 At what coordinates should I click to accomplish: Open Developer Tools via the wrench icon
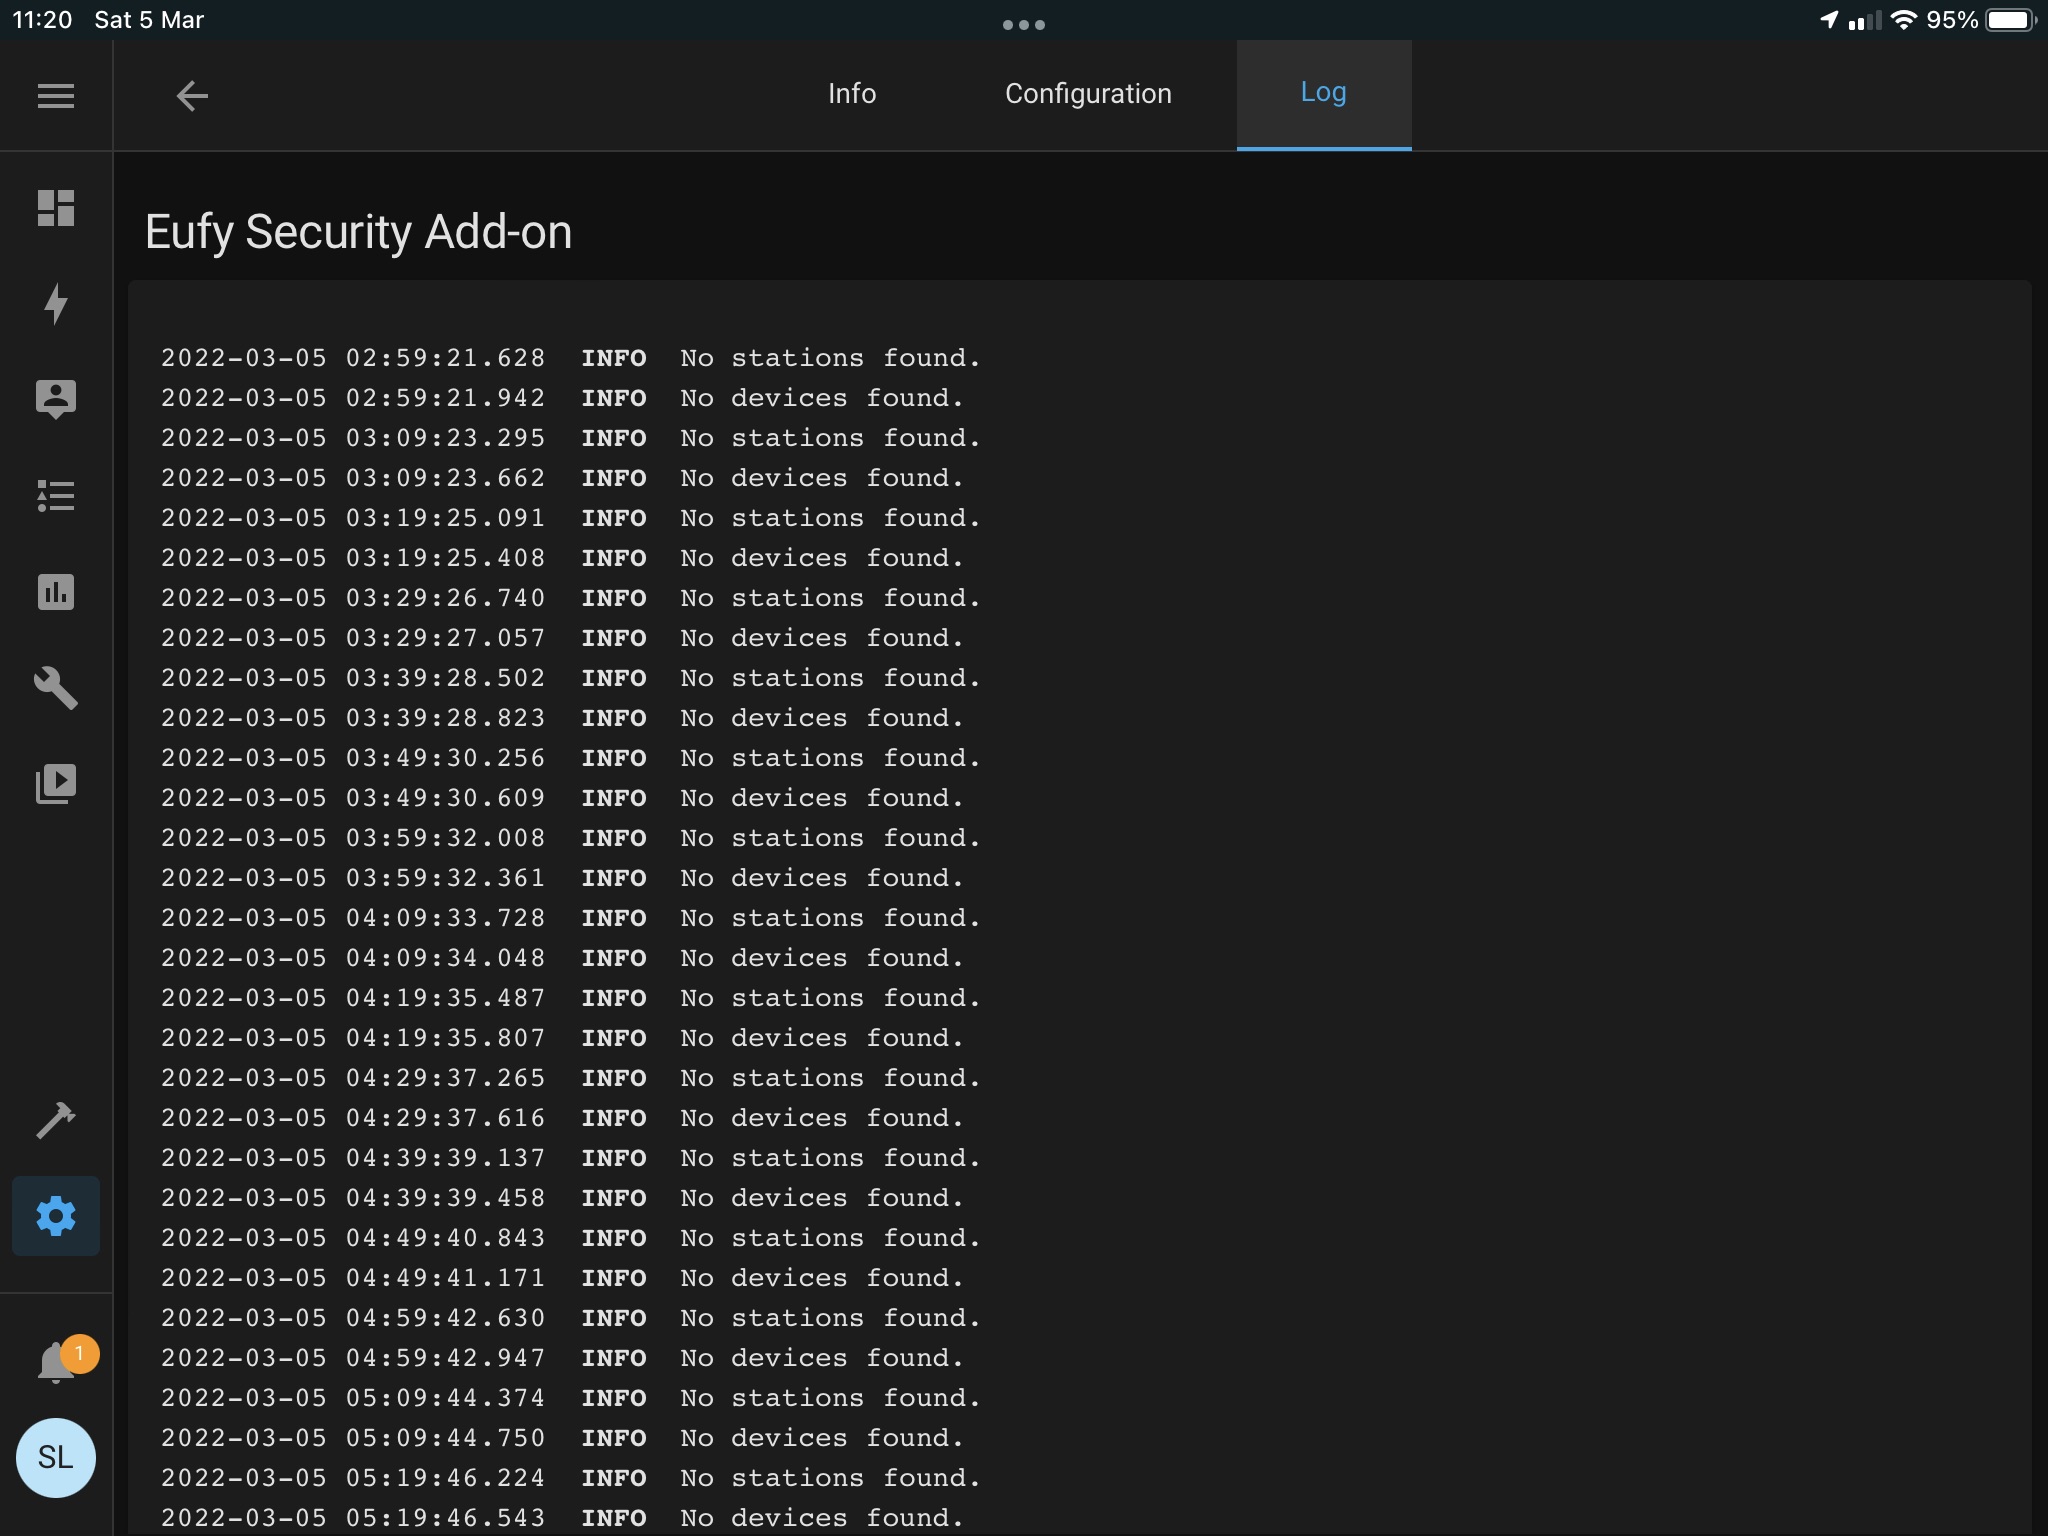coord(56,689)
